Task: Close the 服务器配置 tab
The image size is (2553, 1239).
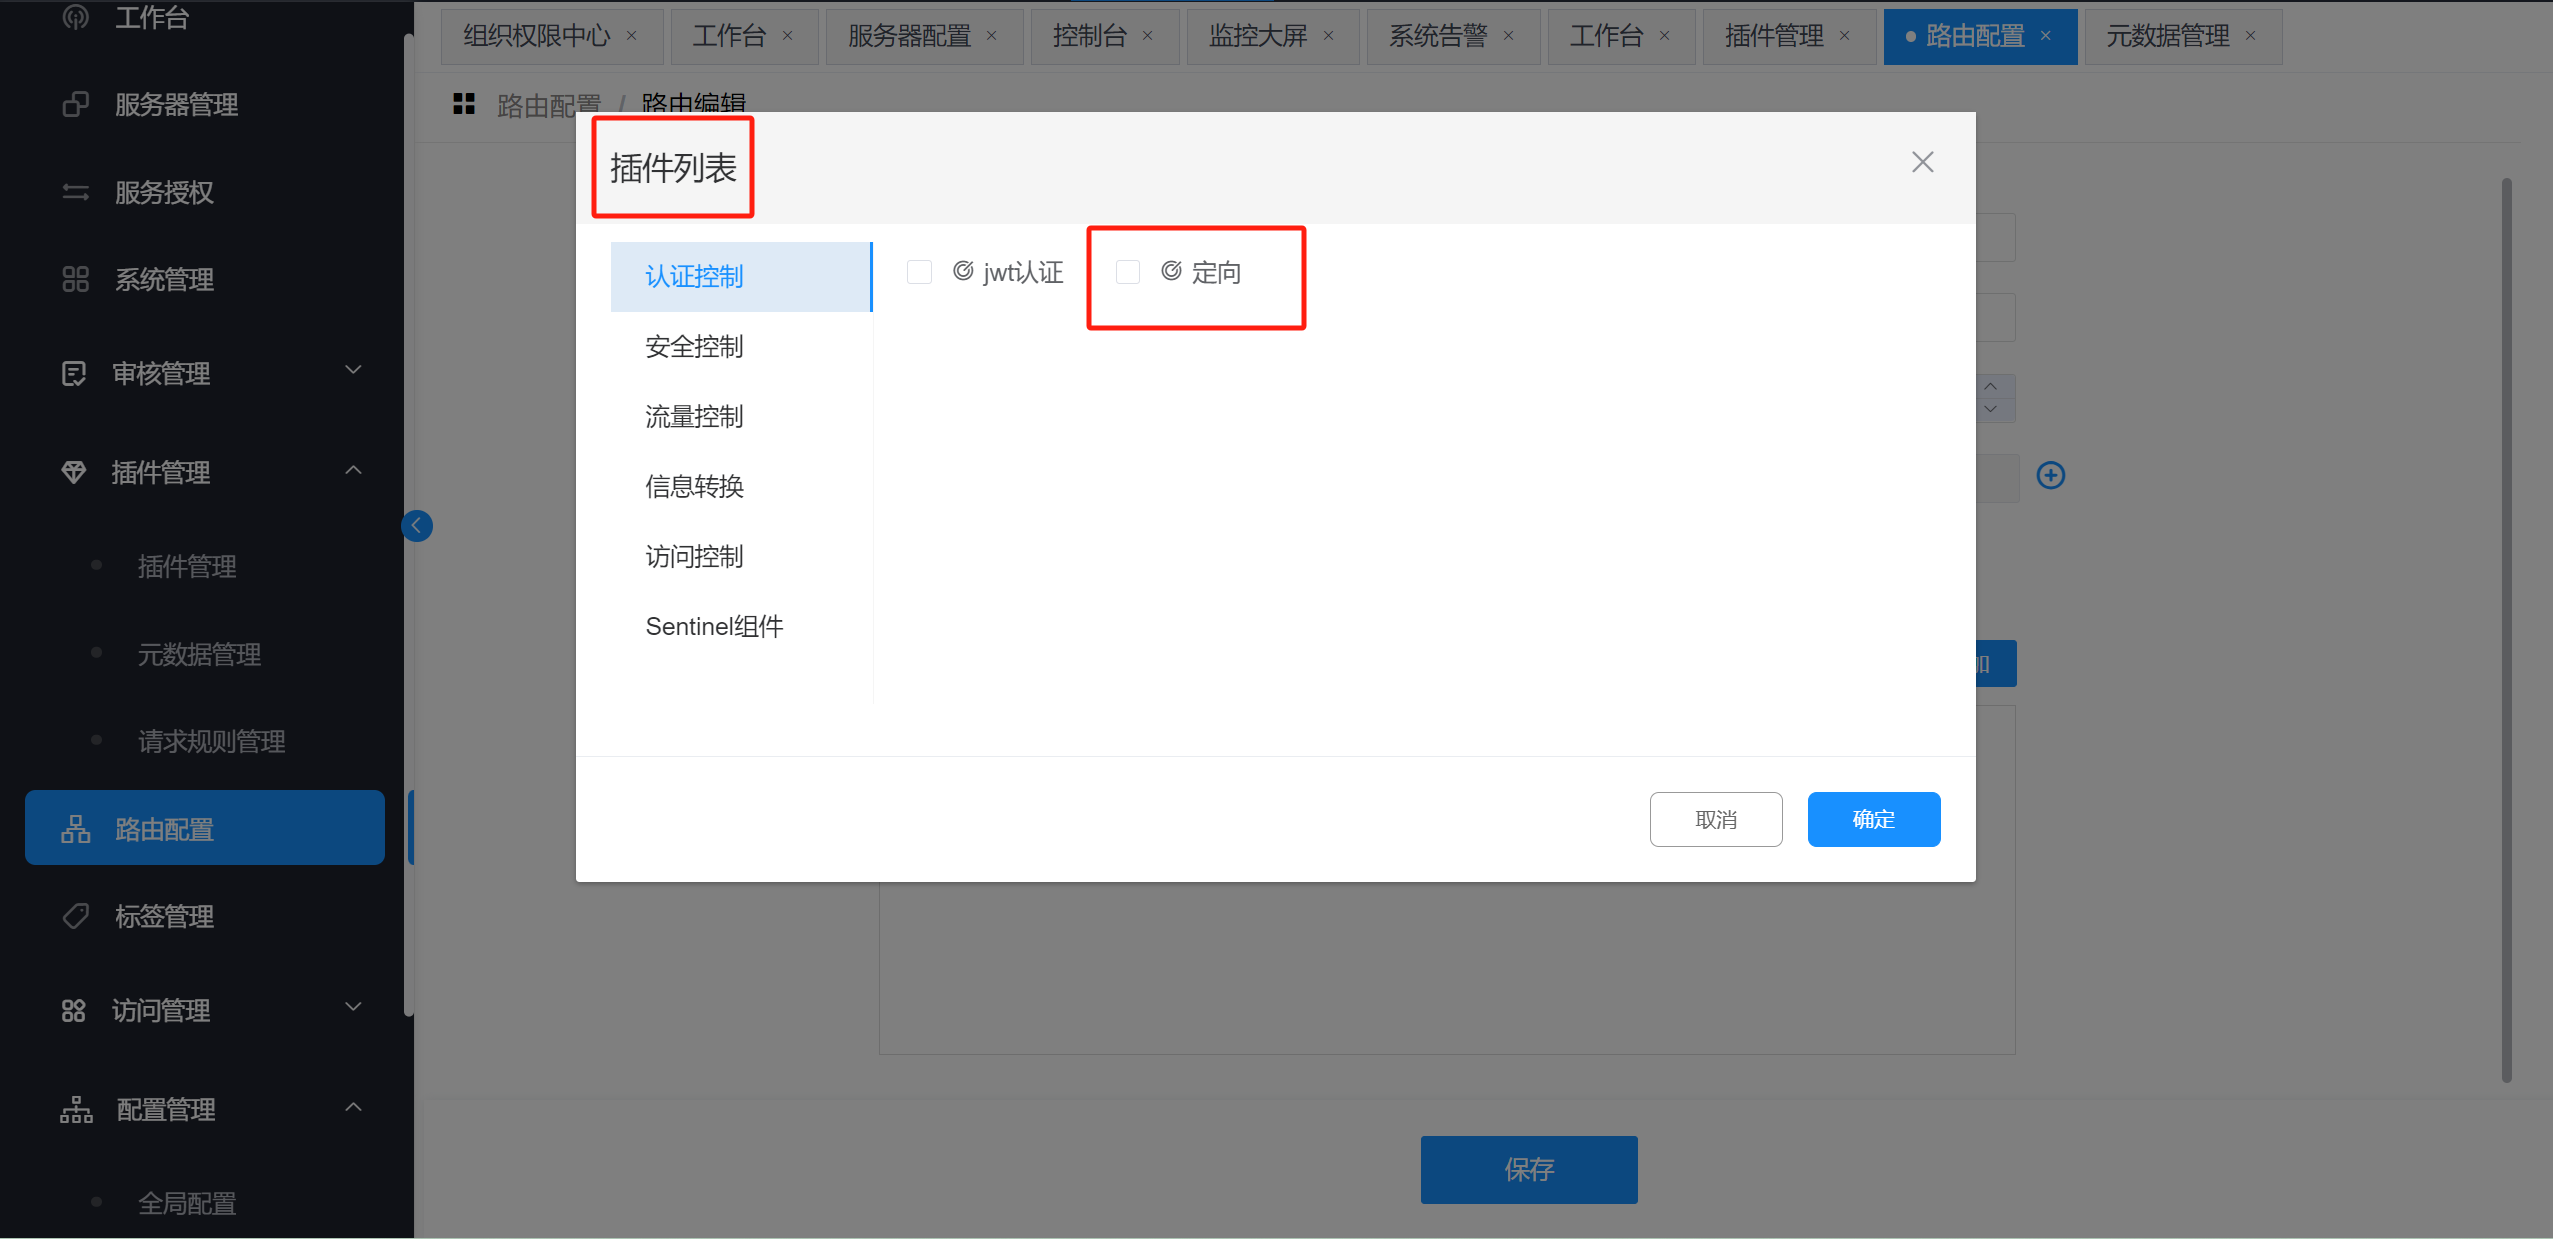Action: pyautogui.click(x=992, y=36)
